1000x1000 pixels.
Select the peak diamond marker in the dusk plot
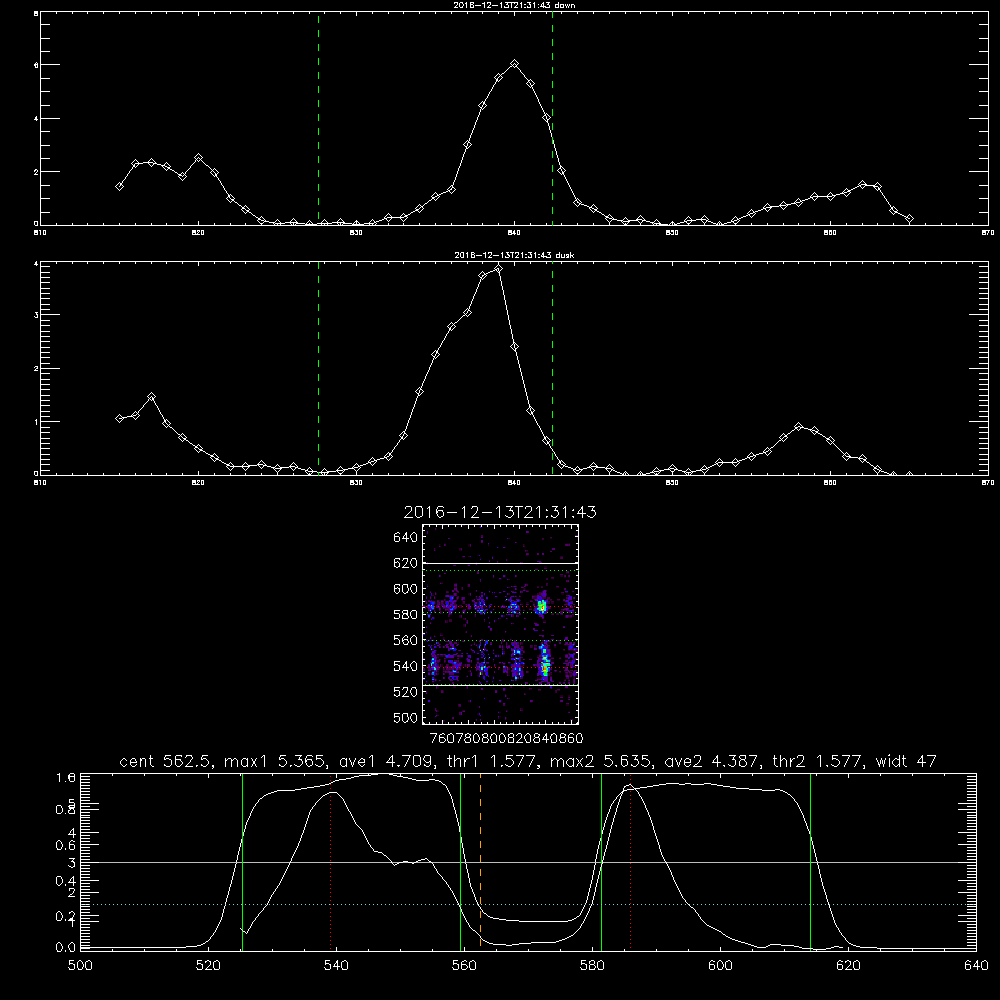coord(499,269)
